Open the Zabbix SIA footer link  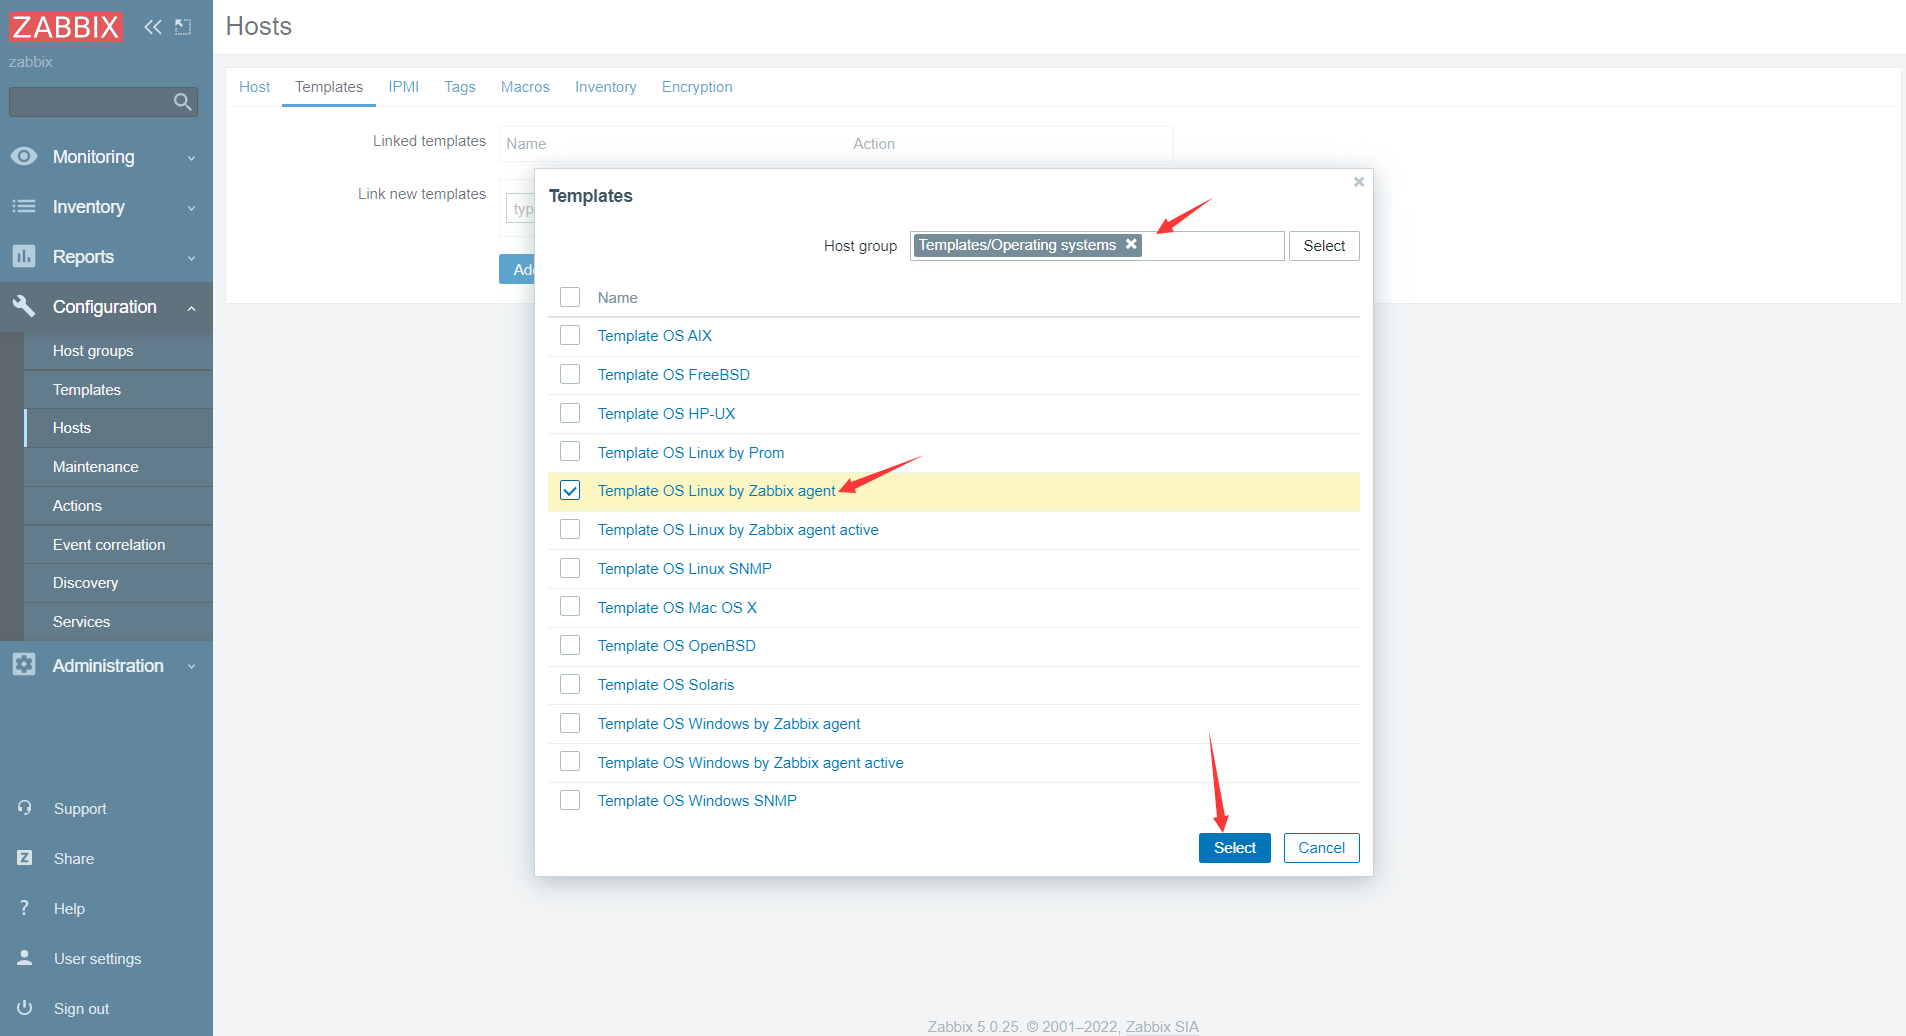pyautogui.click(x=1162, y=1027)
